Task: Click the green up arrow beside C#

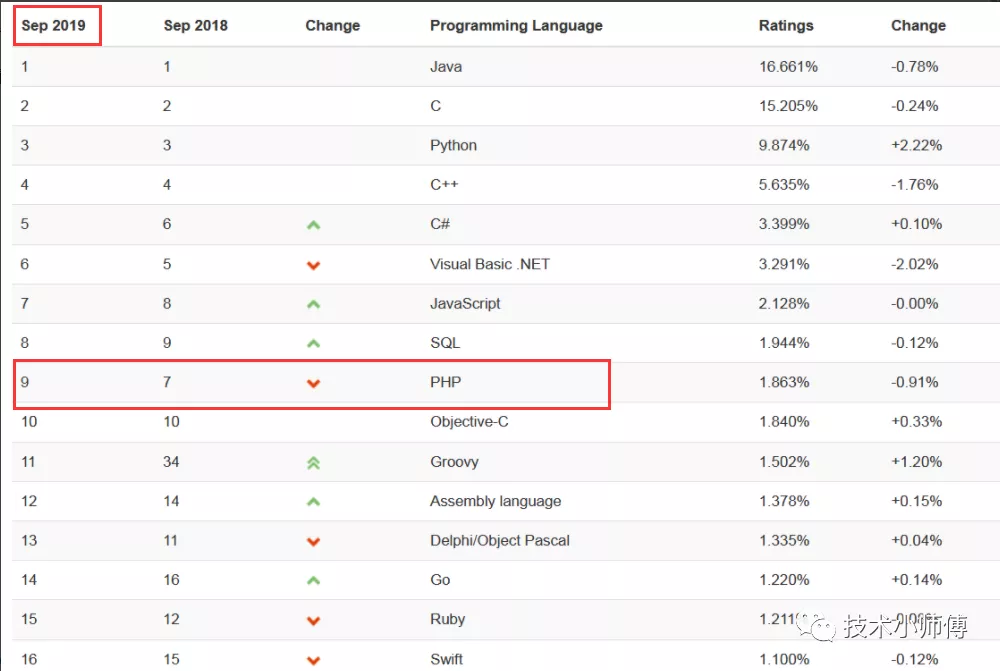Action: pyautogui.click(x=313, y=225)
